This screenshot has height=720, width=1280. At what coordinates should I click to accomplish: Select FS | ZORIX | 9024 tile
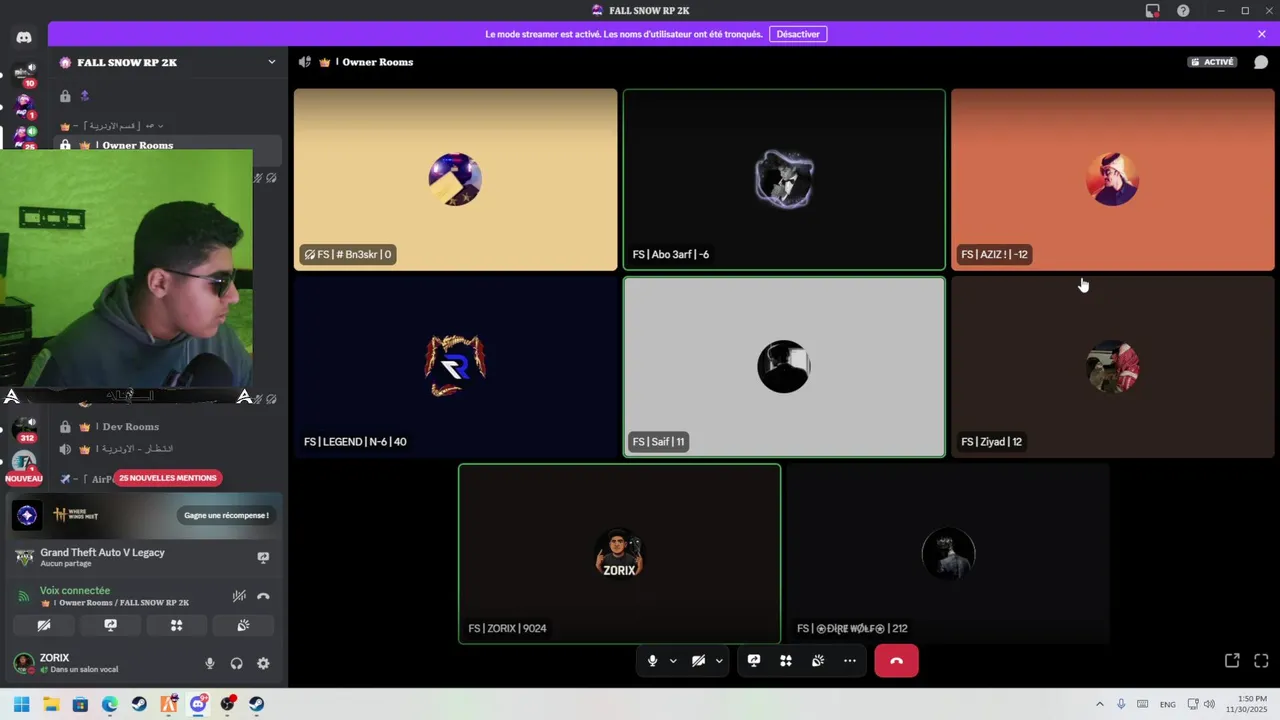tap(619, 553)
